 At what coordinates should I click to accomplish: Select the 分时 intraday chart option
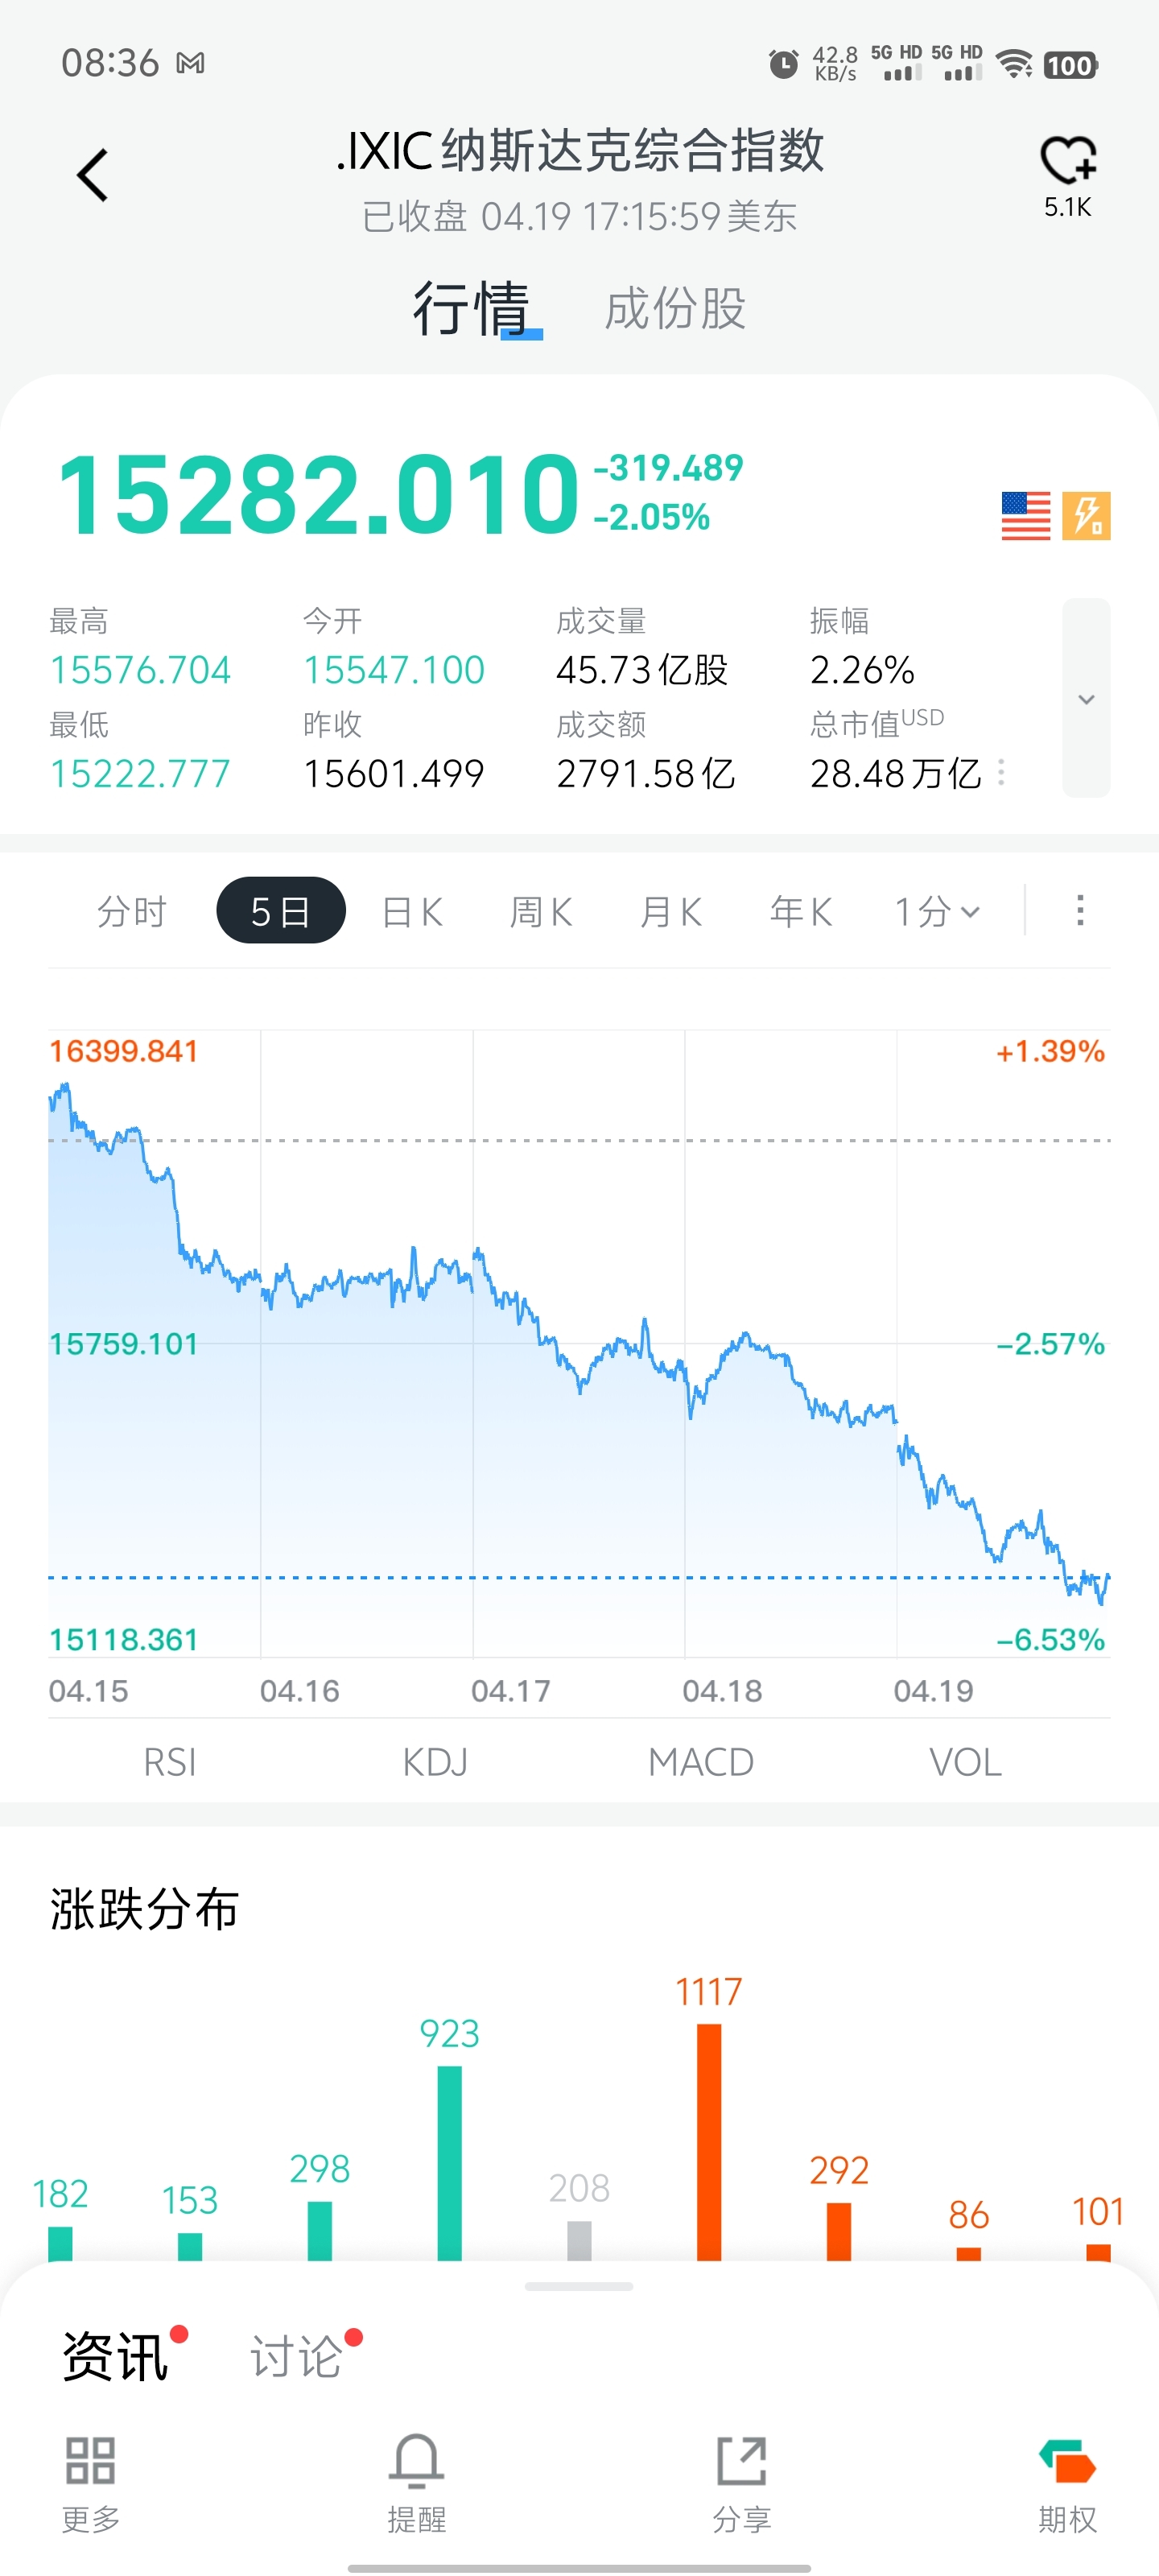click(131, 912)
